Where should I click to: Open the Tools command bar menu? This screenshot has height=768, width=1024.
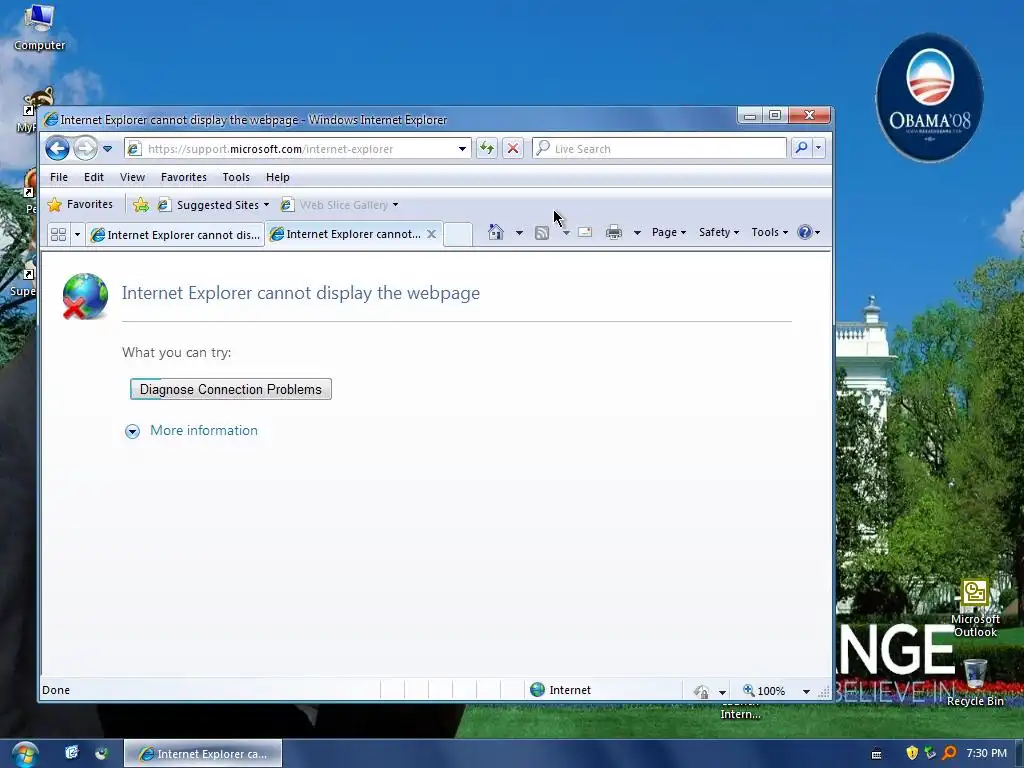769,232
